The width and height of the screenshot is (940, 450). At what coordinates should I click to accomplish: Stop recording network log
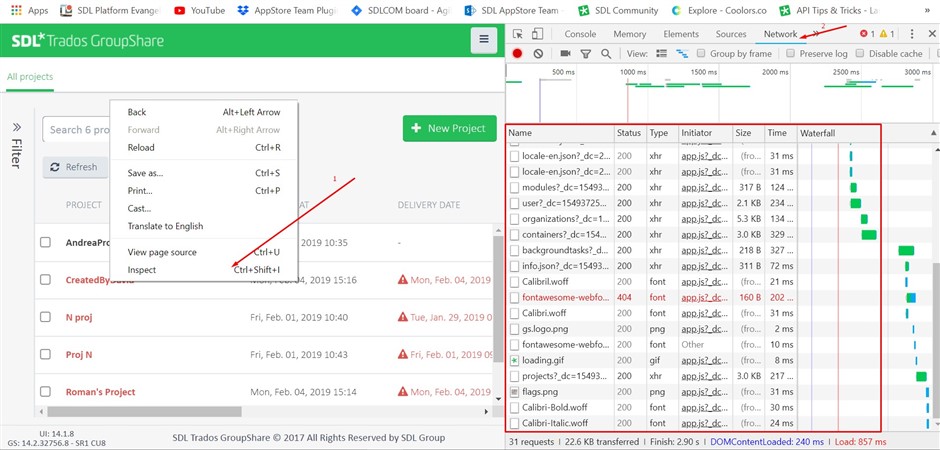[x=517, y=53]
